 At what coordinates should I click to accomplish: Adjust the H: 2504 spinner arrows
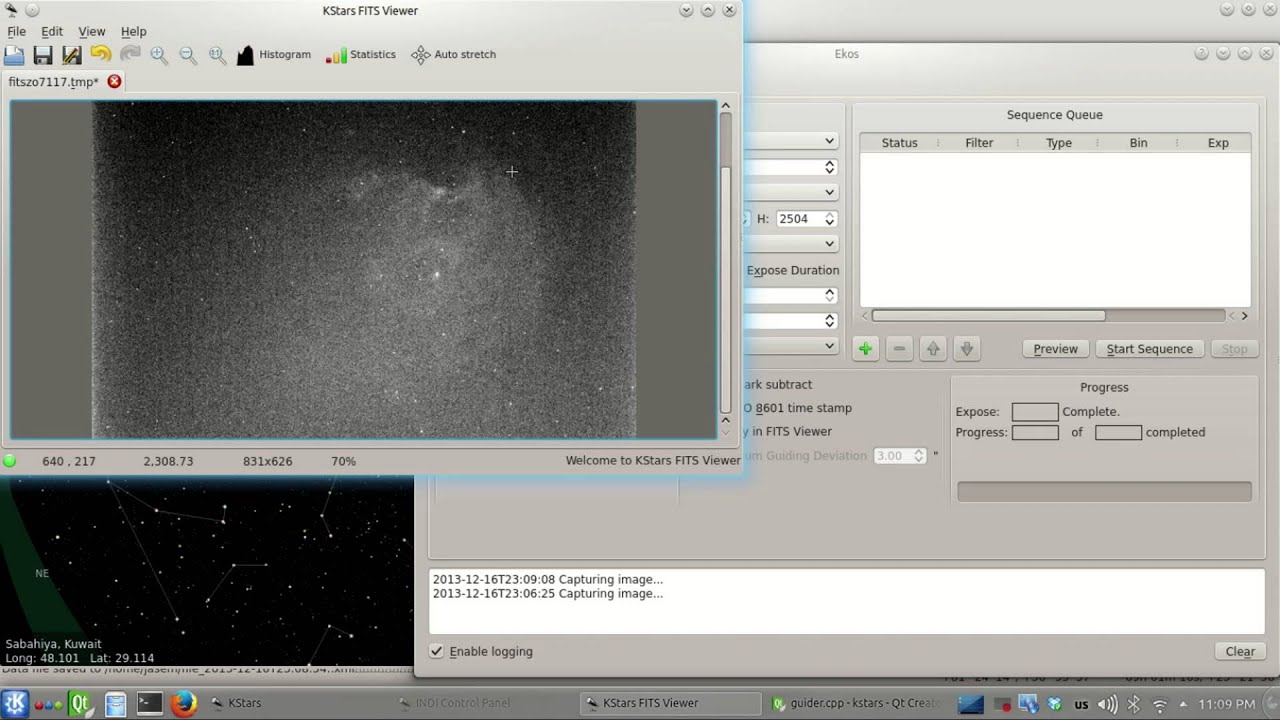click(829, 218)
